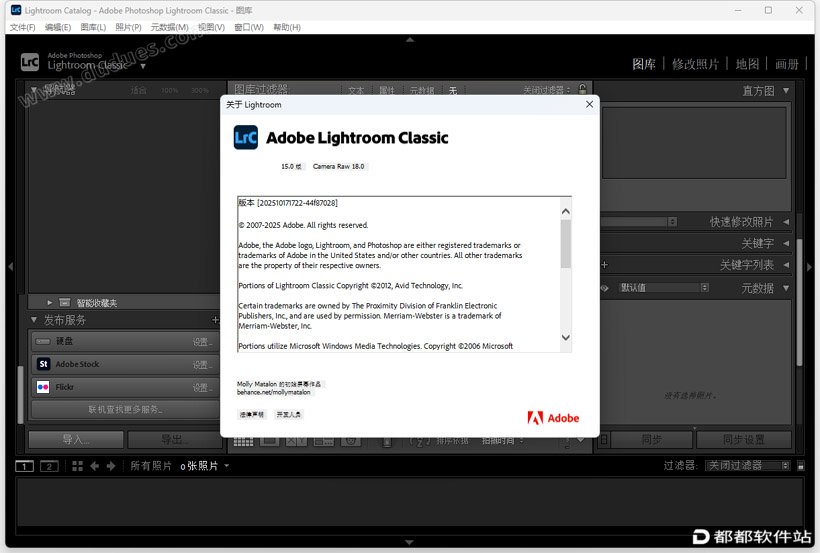Click the 法律声明 button in About dialog
Viewport: 820px width, 553px height.
coord(252,415)
